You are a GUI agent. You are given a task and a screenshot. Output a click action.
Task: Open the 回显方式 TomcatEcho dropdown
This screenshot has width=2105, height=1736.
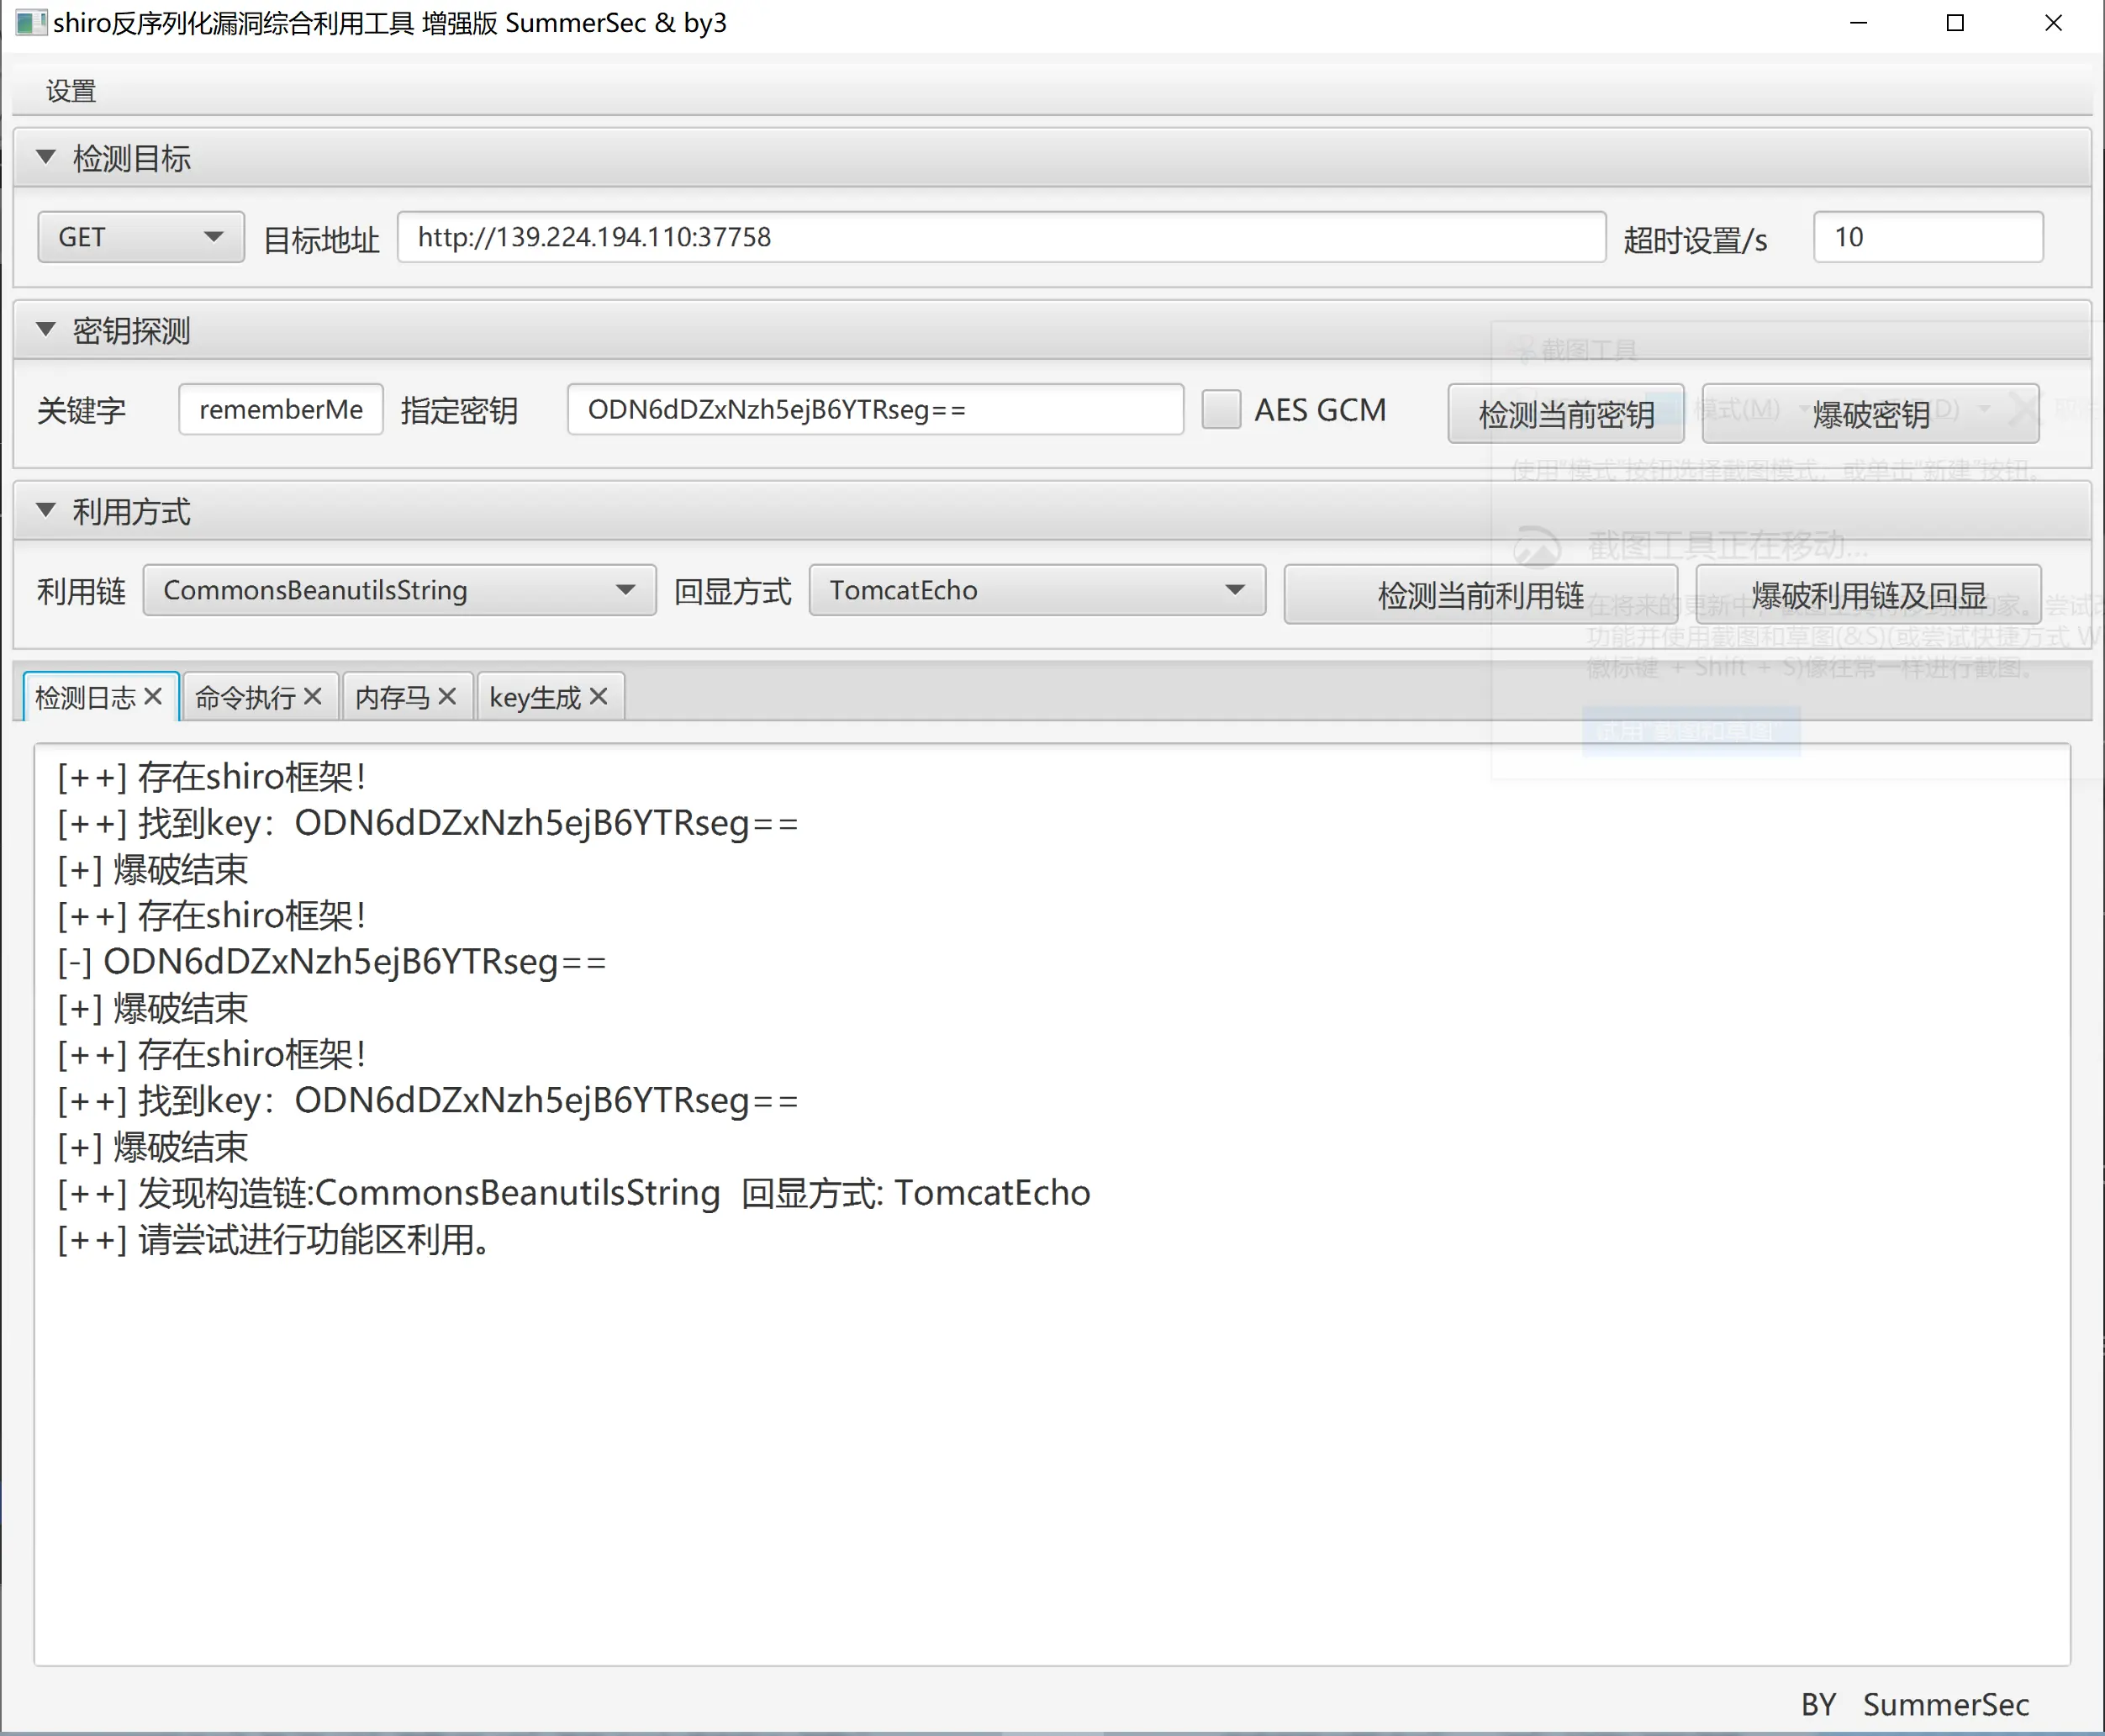pos(1037,590)
